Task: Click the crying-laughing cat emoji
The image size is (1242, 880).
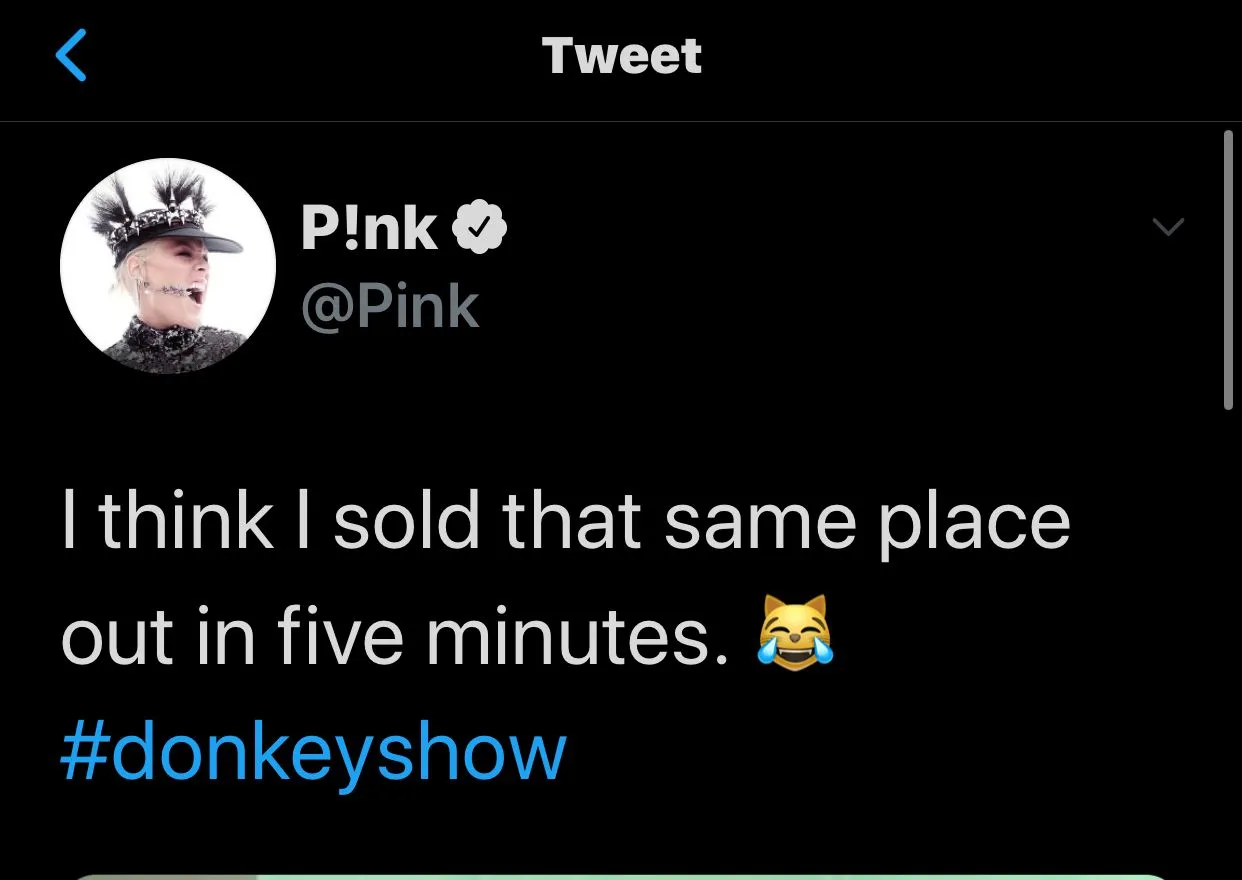Action: [796, 634]
